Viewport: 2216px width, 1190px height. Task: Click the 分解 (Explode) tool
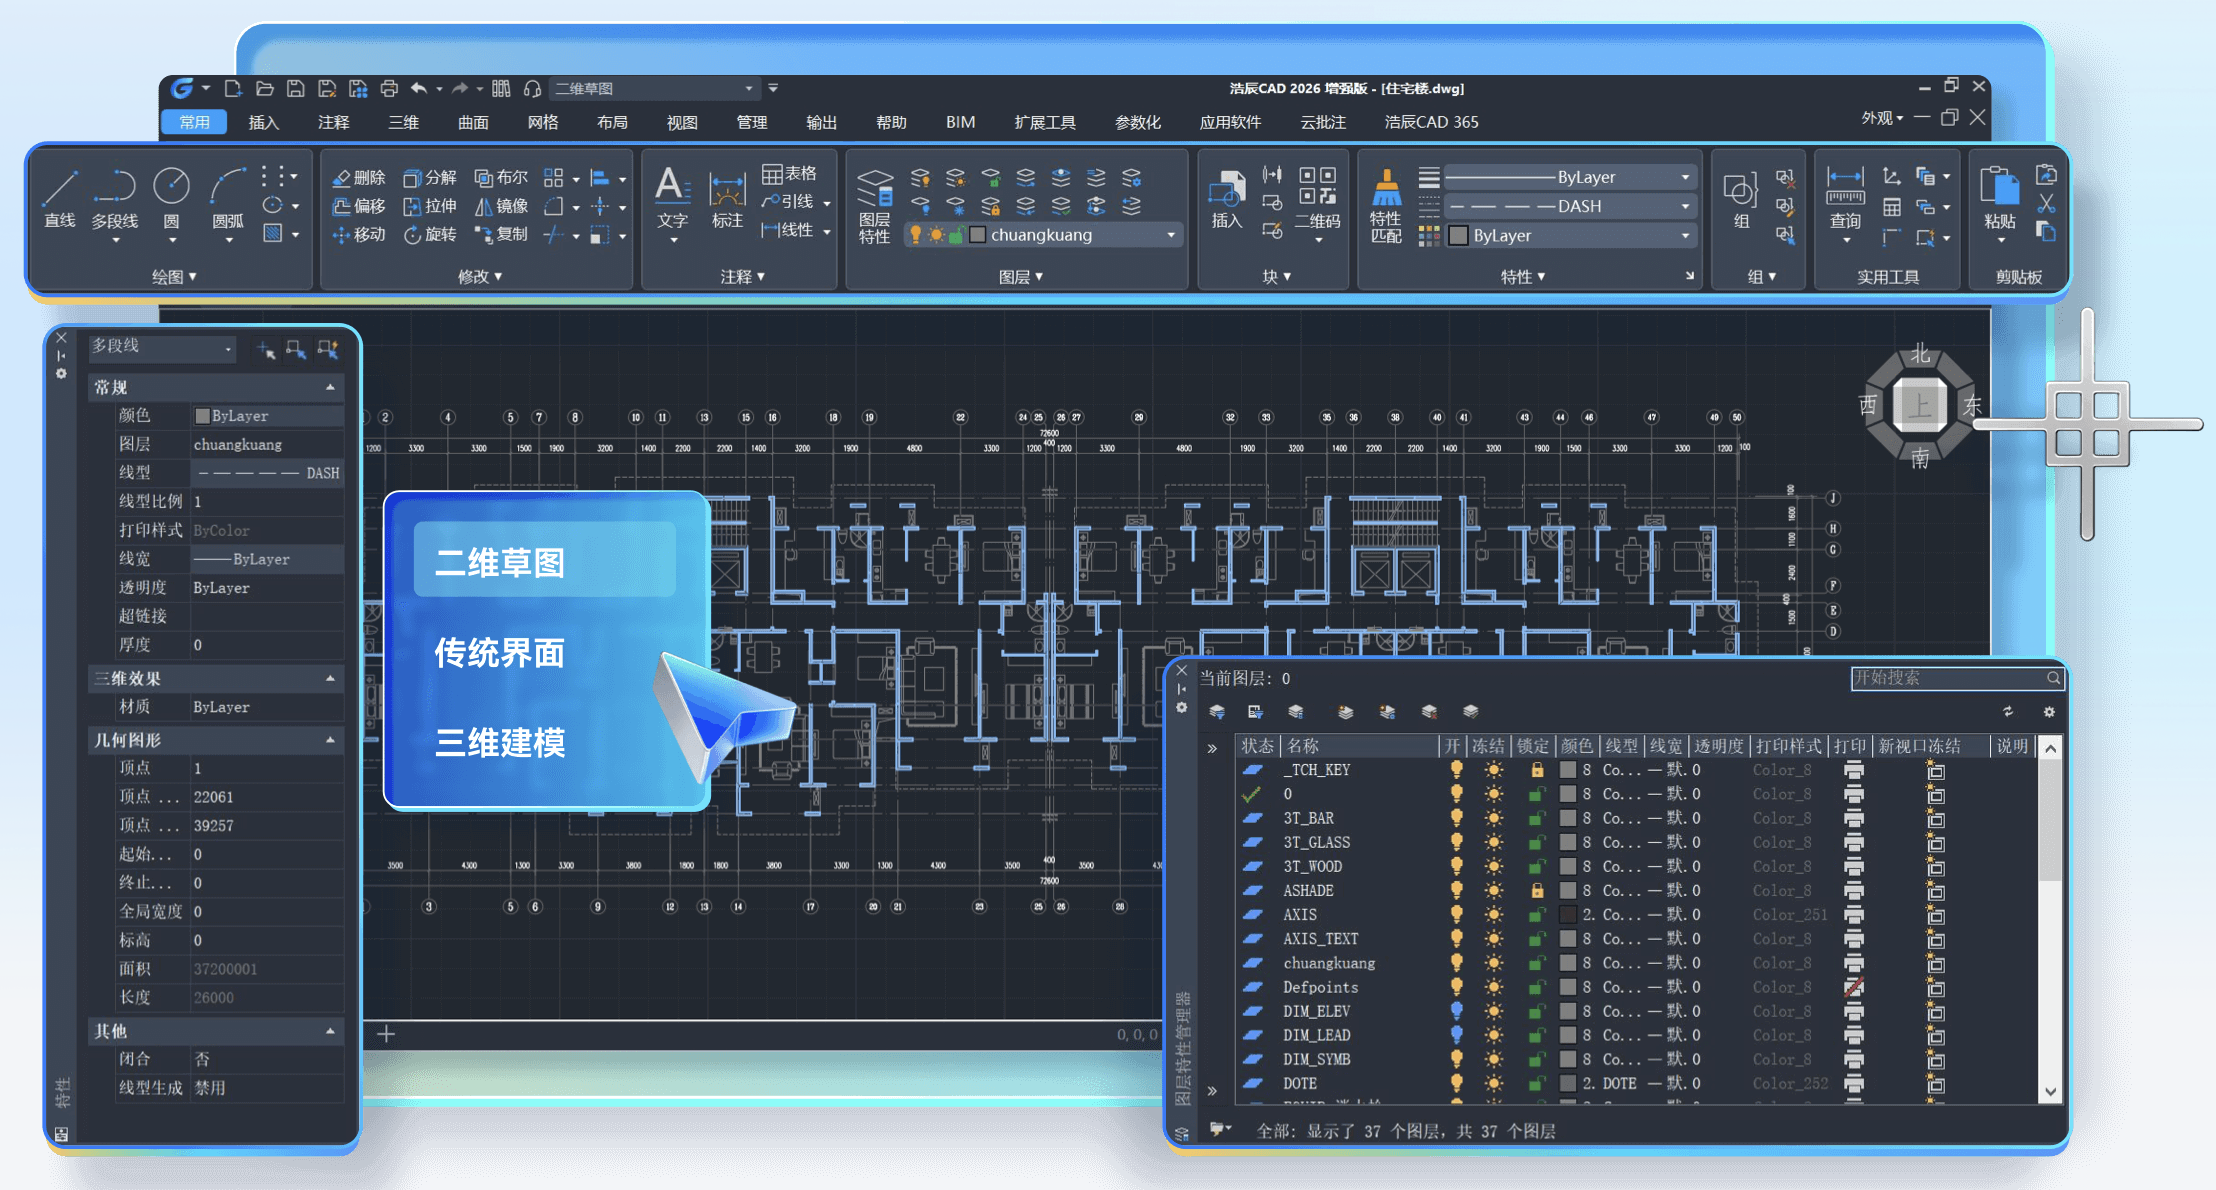430,177
